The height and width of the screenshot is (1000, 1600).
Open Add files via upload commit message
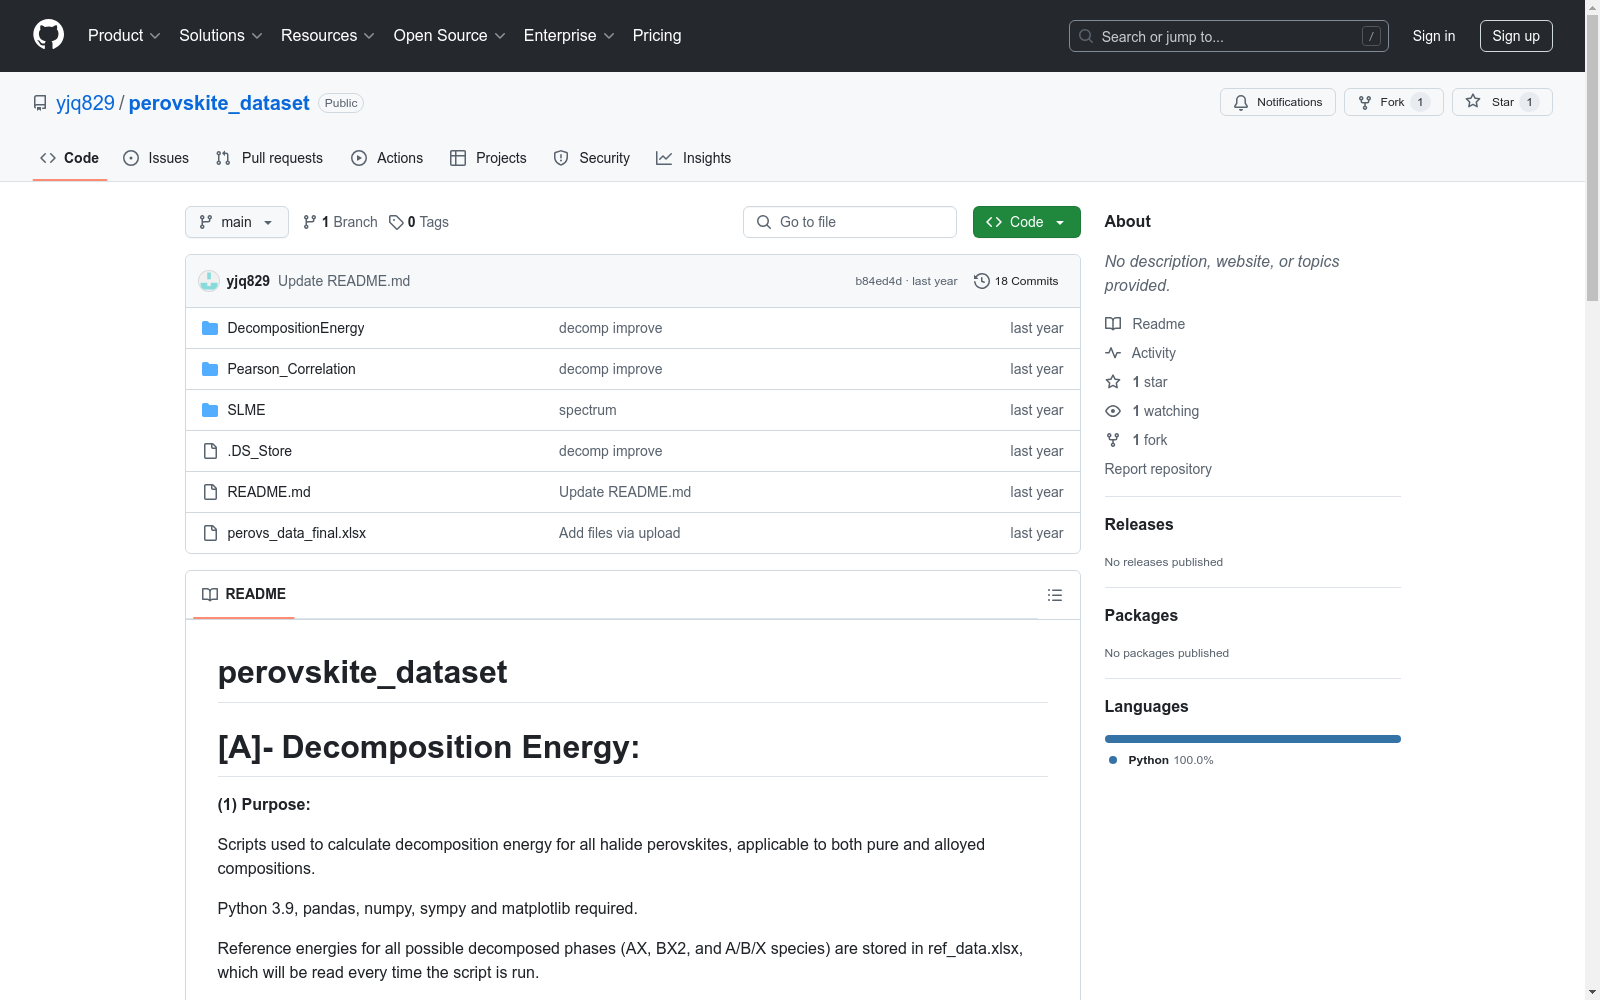point(619,533)
